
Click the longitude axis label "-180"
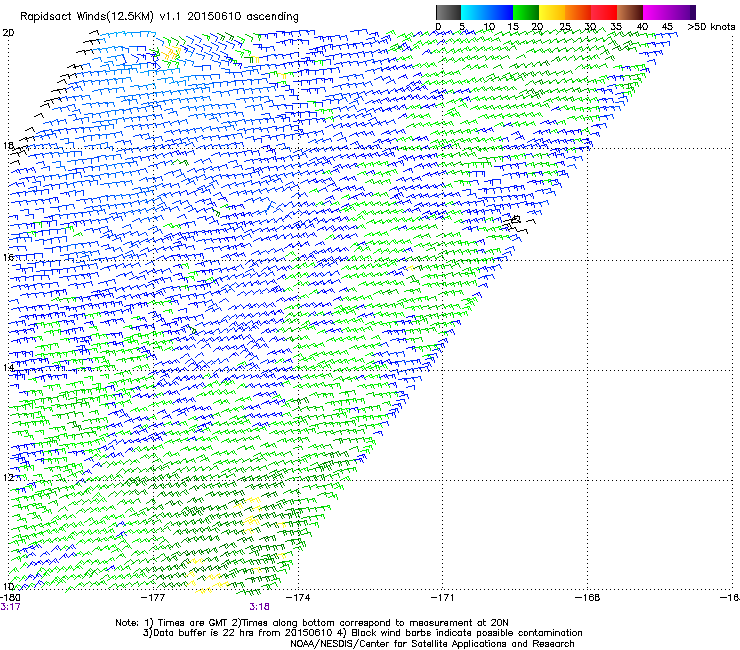pos(10,598)
